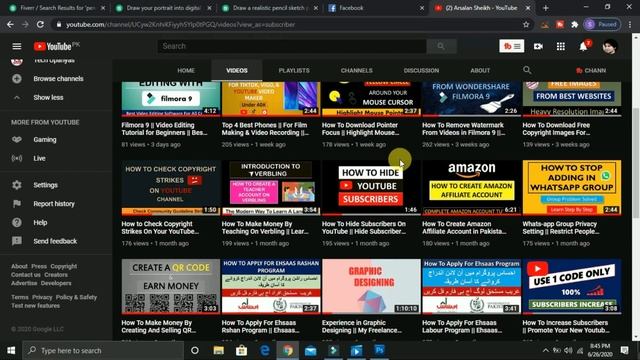Screen dimensions: 640x360
Task: Open the Graphic Designing video thumbnail
Action: pyautogui.click(x=371, y=286)
